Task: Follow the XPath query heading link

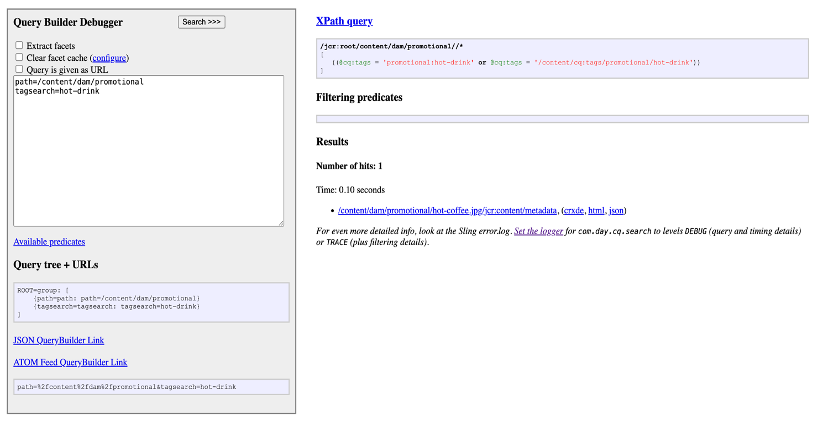Action: 344,20
